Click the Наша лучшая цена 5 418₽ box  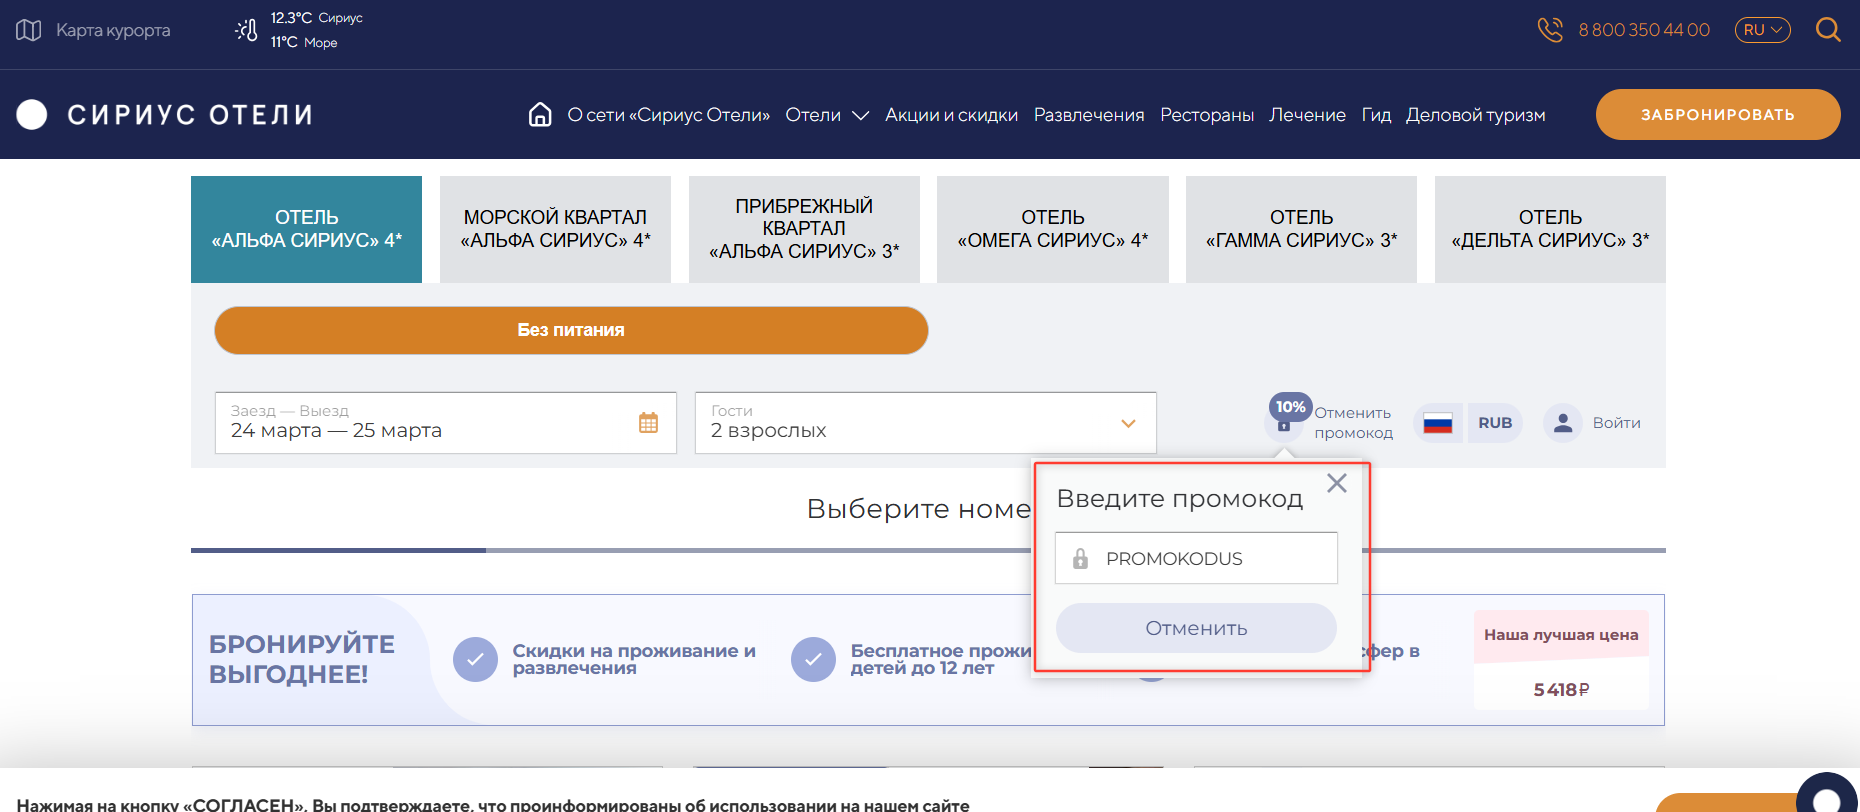pyautogui.click(x=1561, y=660)
